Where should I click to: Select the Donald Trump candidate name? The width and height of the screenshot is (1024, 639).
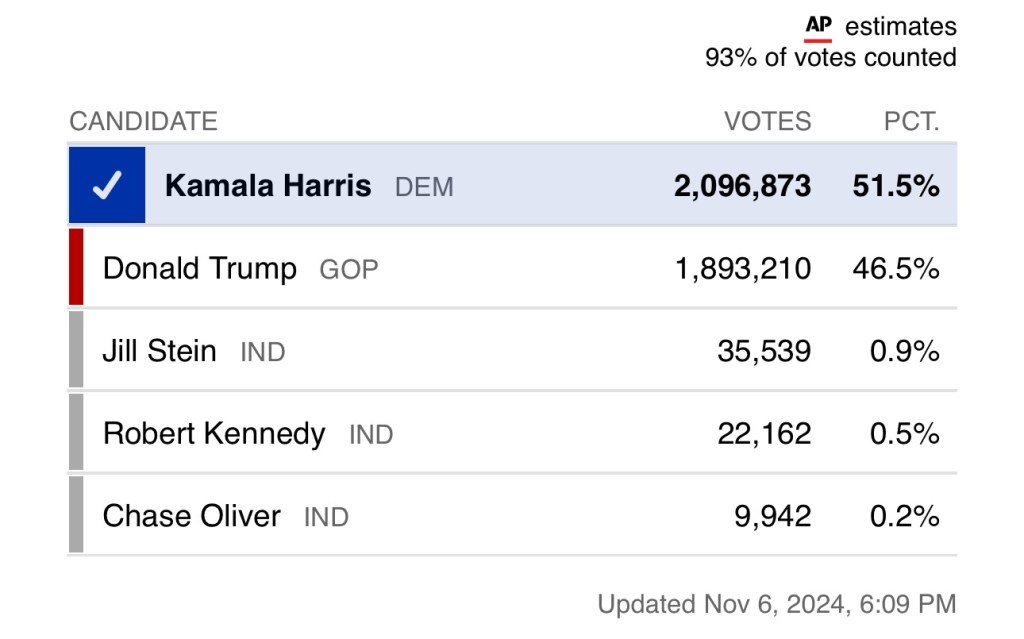pos(200,269)
